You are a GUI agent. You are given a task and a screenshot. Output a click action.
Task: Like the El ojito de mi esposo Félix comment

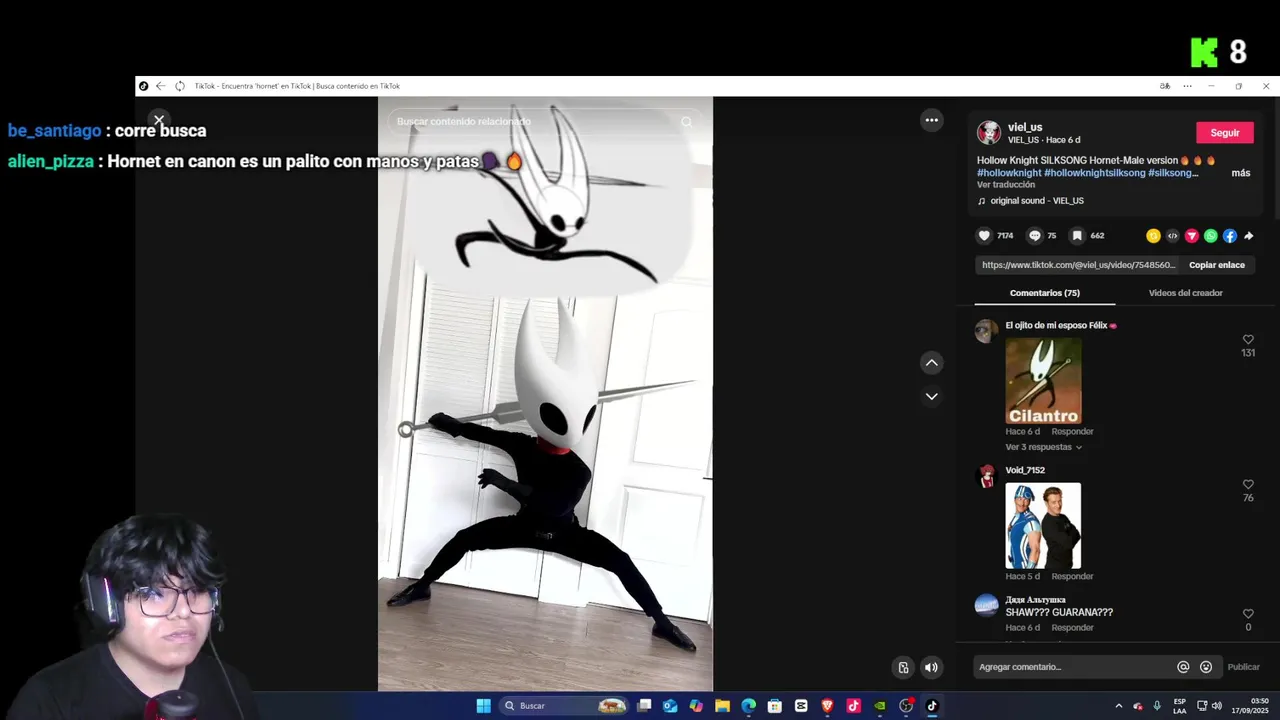1247,340
